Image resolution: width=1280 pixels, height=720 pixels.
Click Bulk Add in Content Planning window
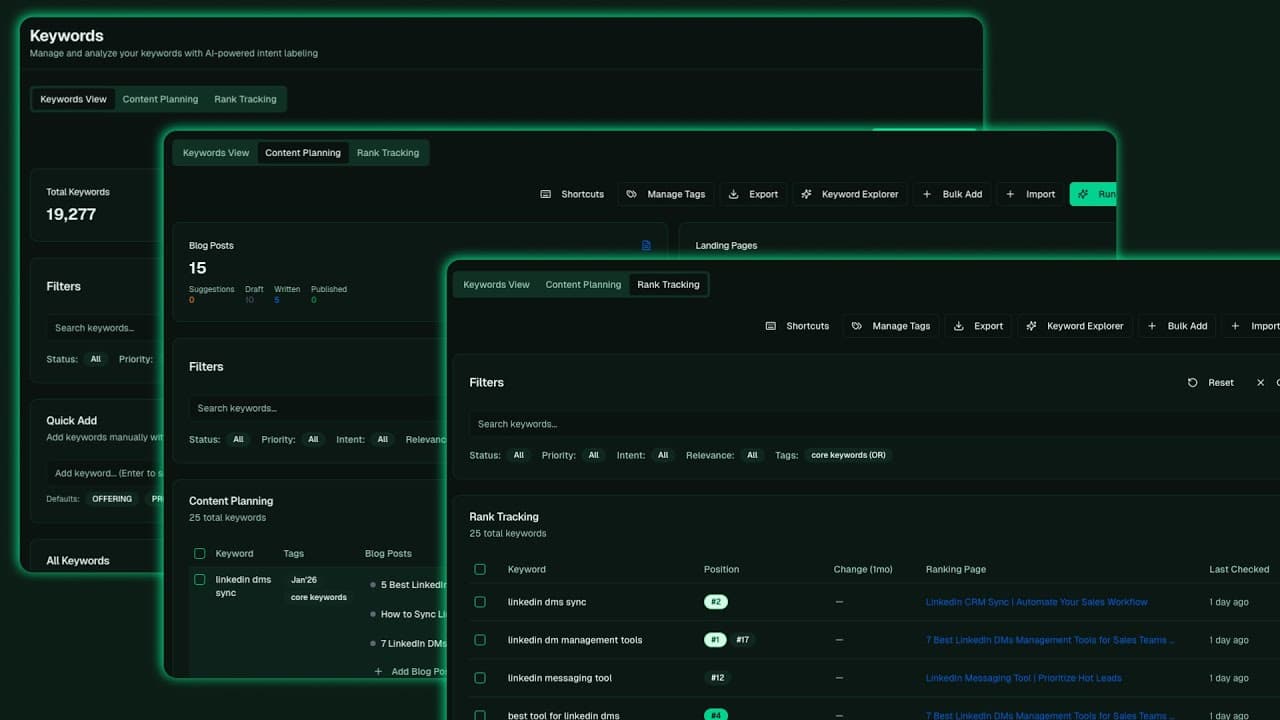pos(952,194)
